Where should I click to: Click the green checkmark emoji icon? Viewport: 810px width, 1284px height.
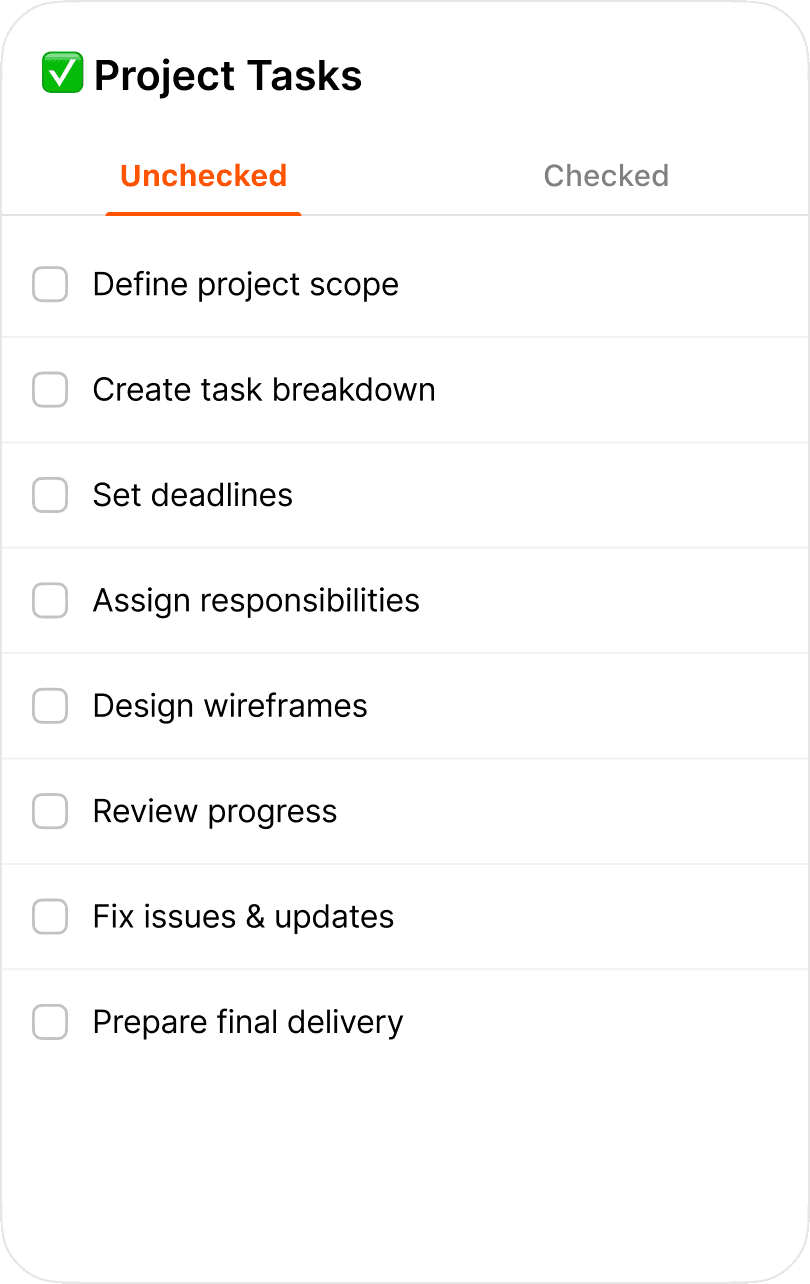click(62, 75)
